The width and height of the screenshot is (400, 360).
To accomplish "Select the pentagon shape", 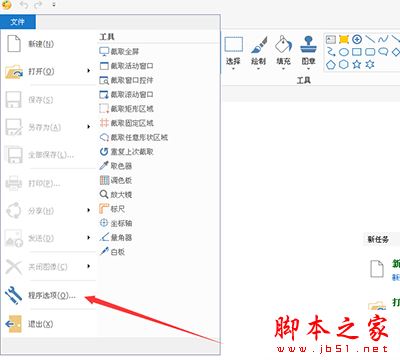I will tap(331, 64).
